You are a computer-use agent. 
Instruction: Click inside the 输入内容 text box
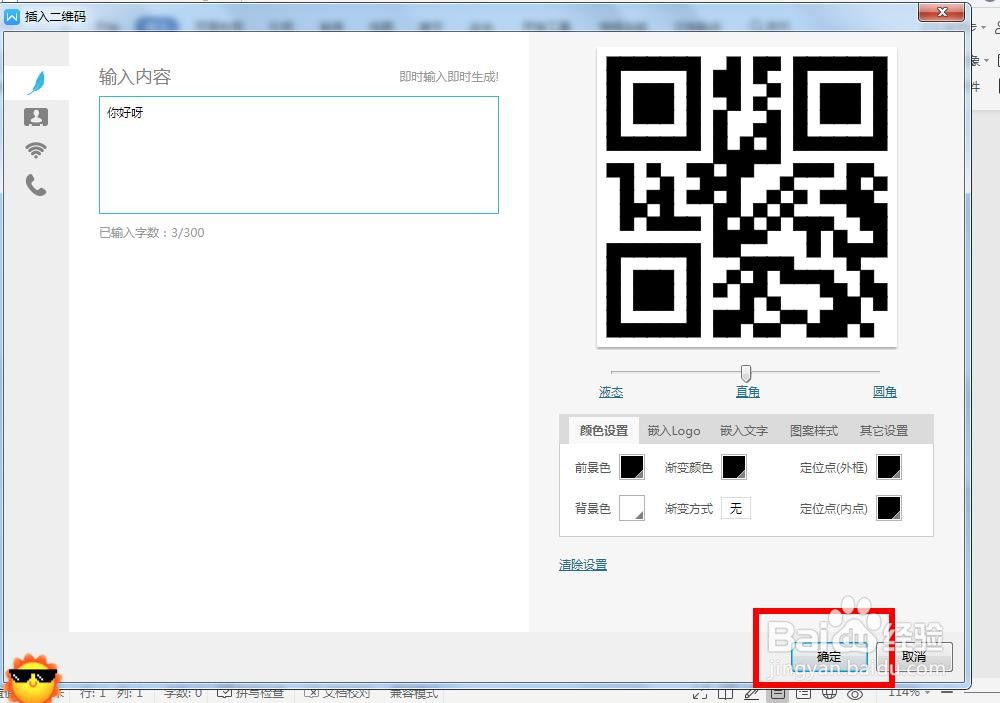click(298, 155)
